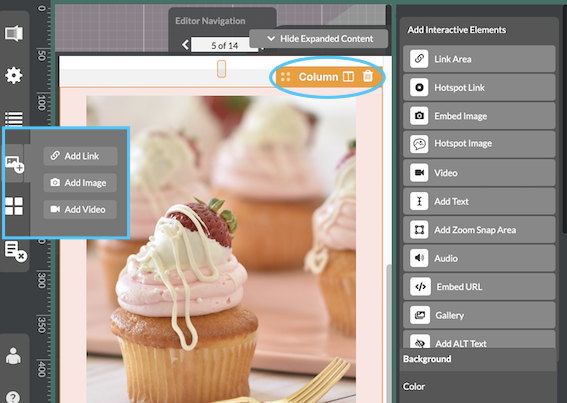Open the list view icon in sidebar
The image size is (567, 403).
pyautogui.click(x=14, y=118)
